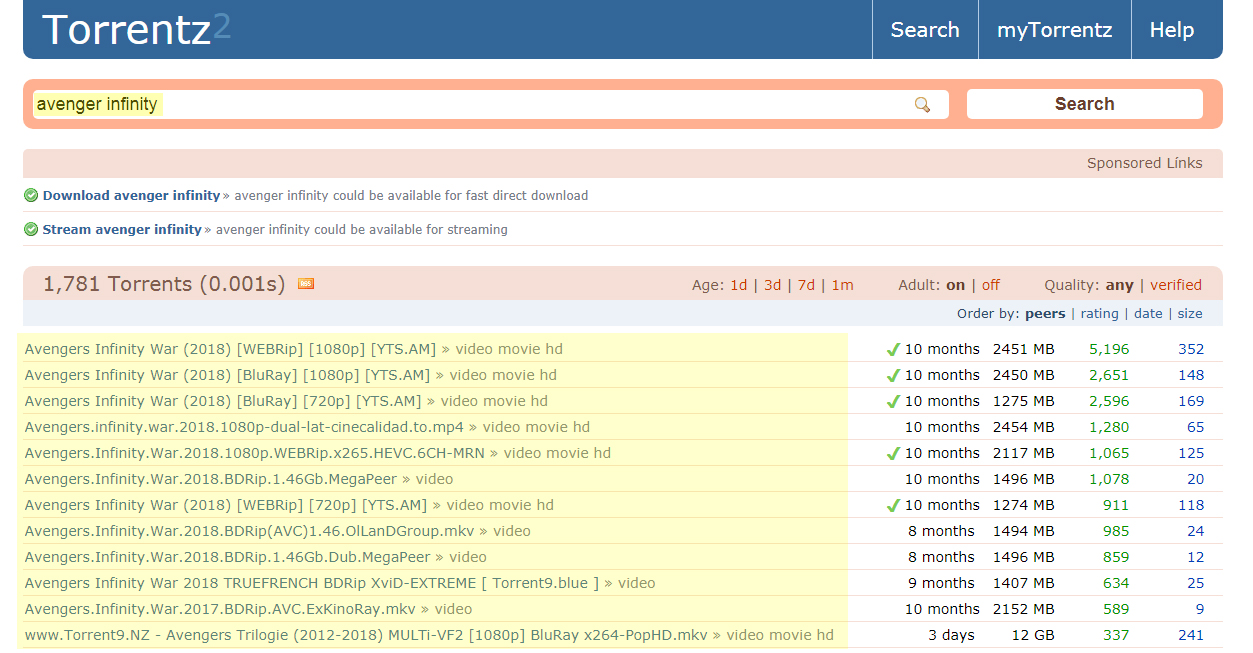Click the magnifier icon in search box
Screen dimensions: 1253x653
pos(922,104)
